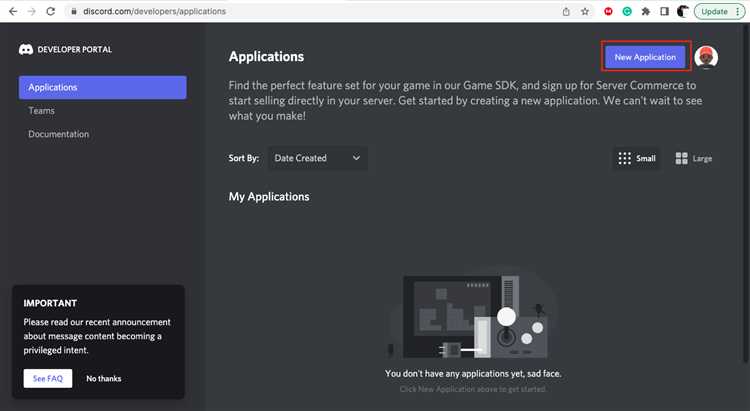Click the New Application button
Viewport: 750px width, 411px height.
645,57
